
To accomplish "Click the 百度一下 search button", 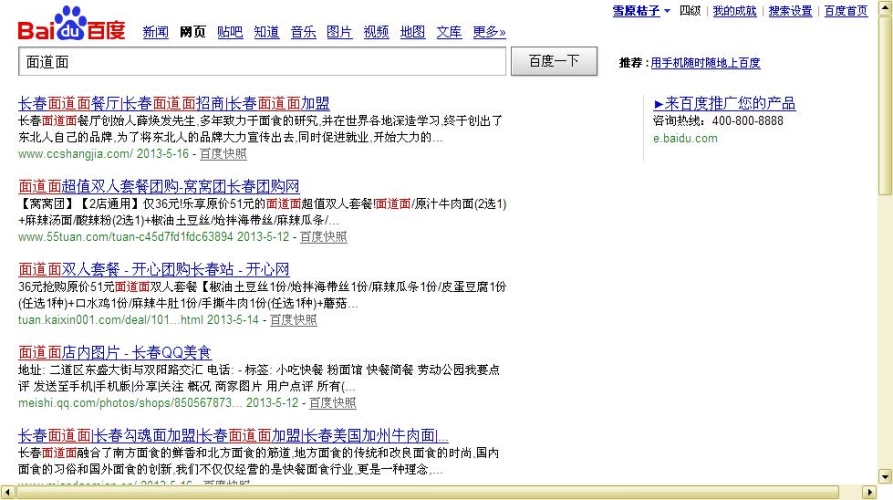I will pyautogui.click(x=554, y=61).
